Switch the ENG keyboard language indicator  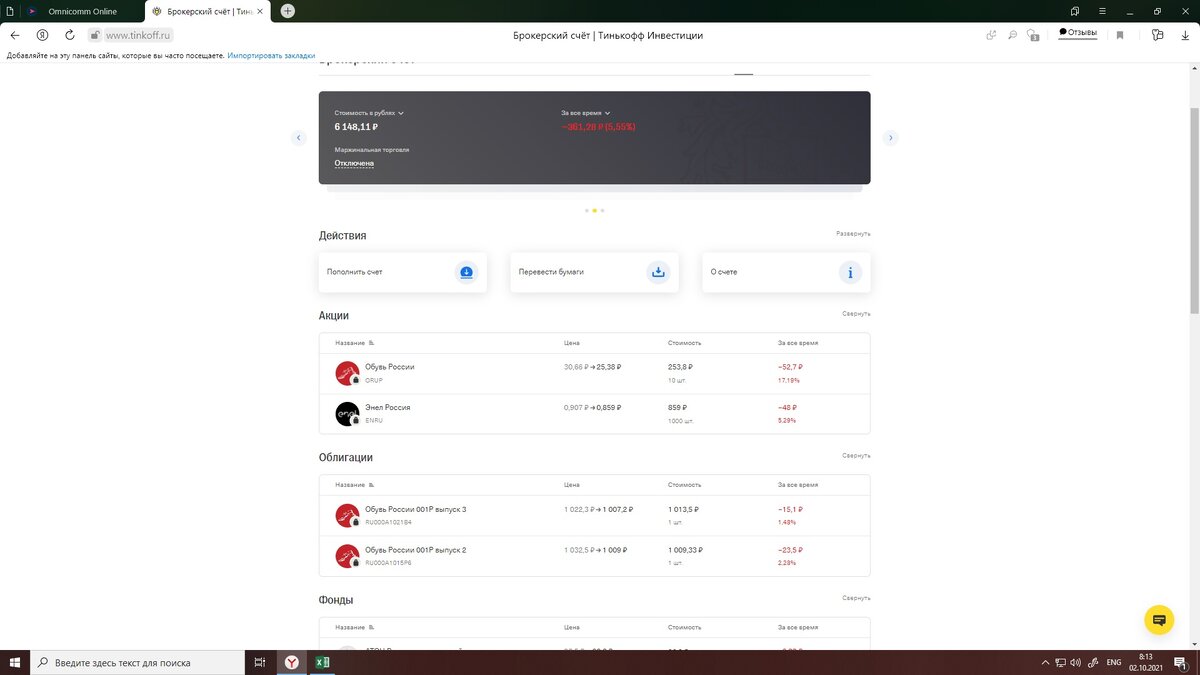[1114, 662]
